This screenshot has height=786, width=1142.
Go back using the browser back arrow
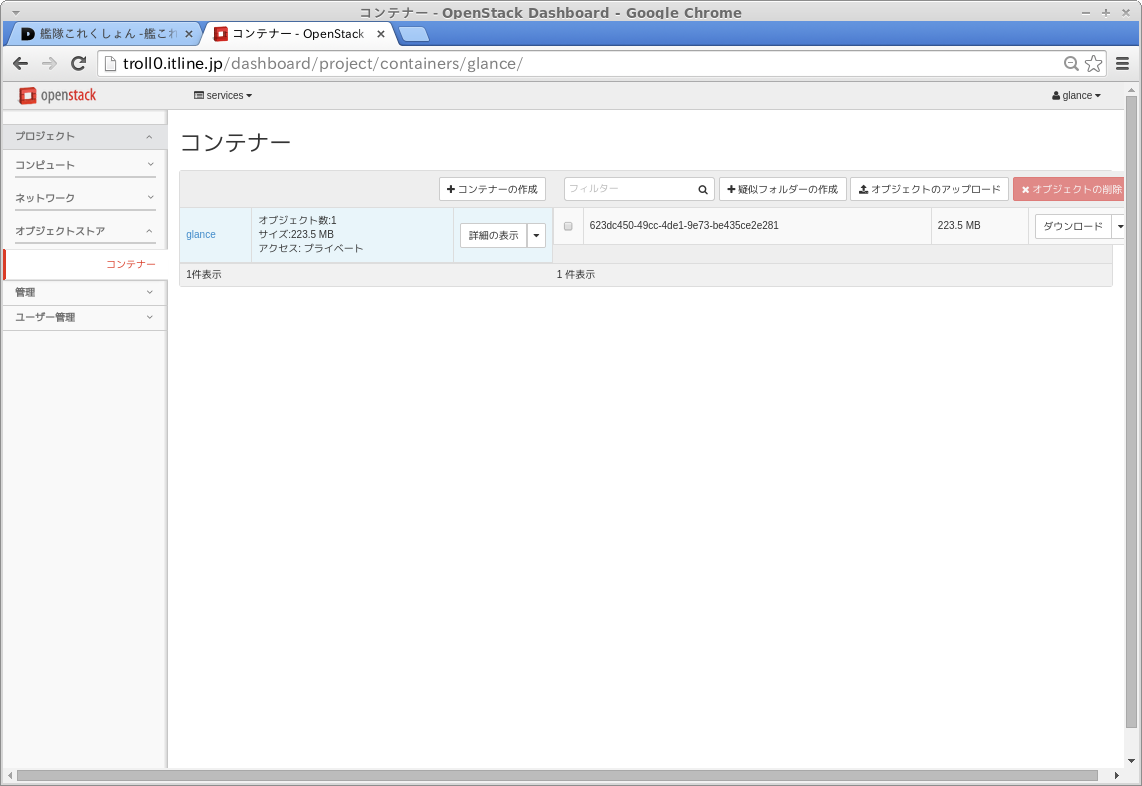(x=20, y=64)
